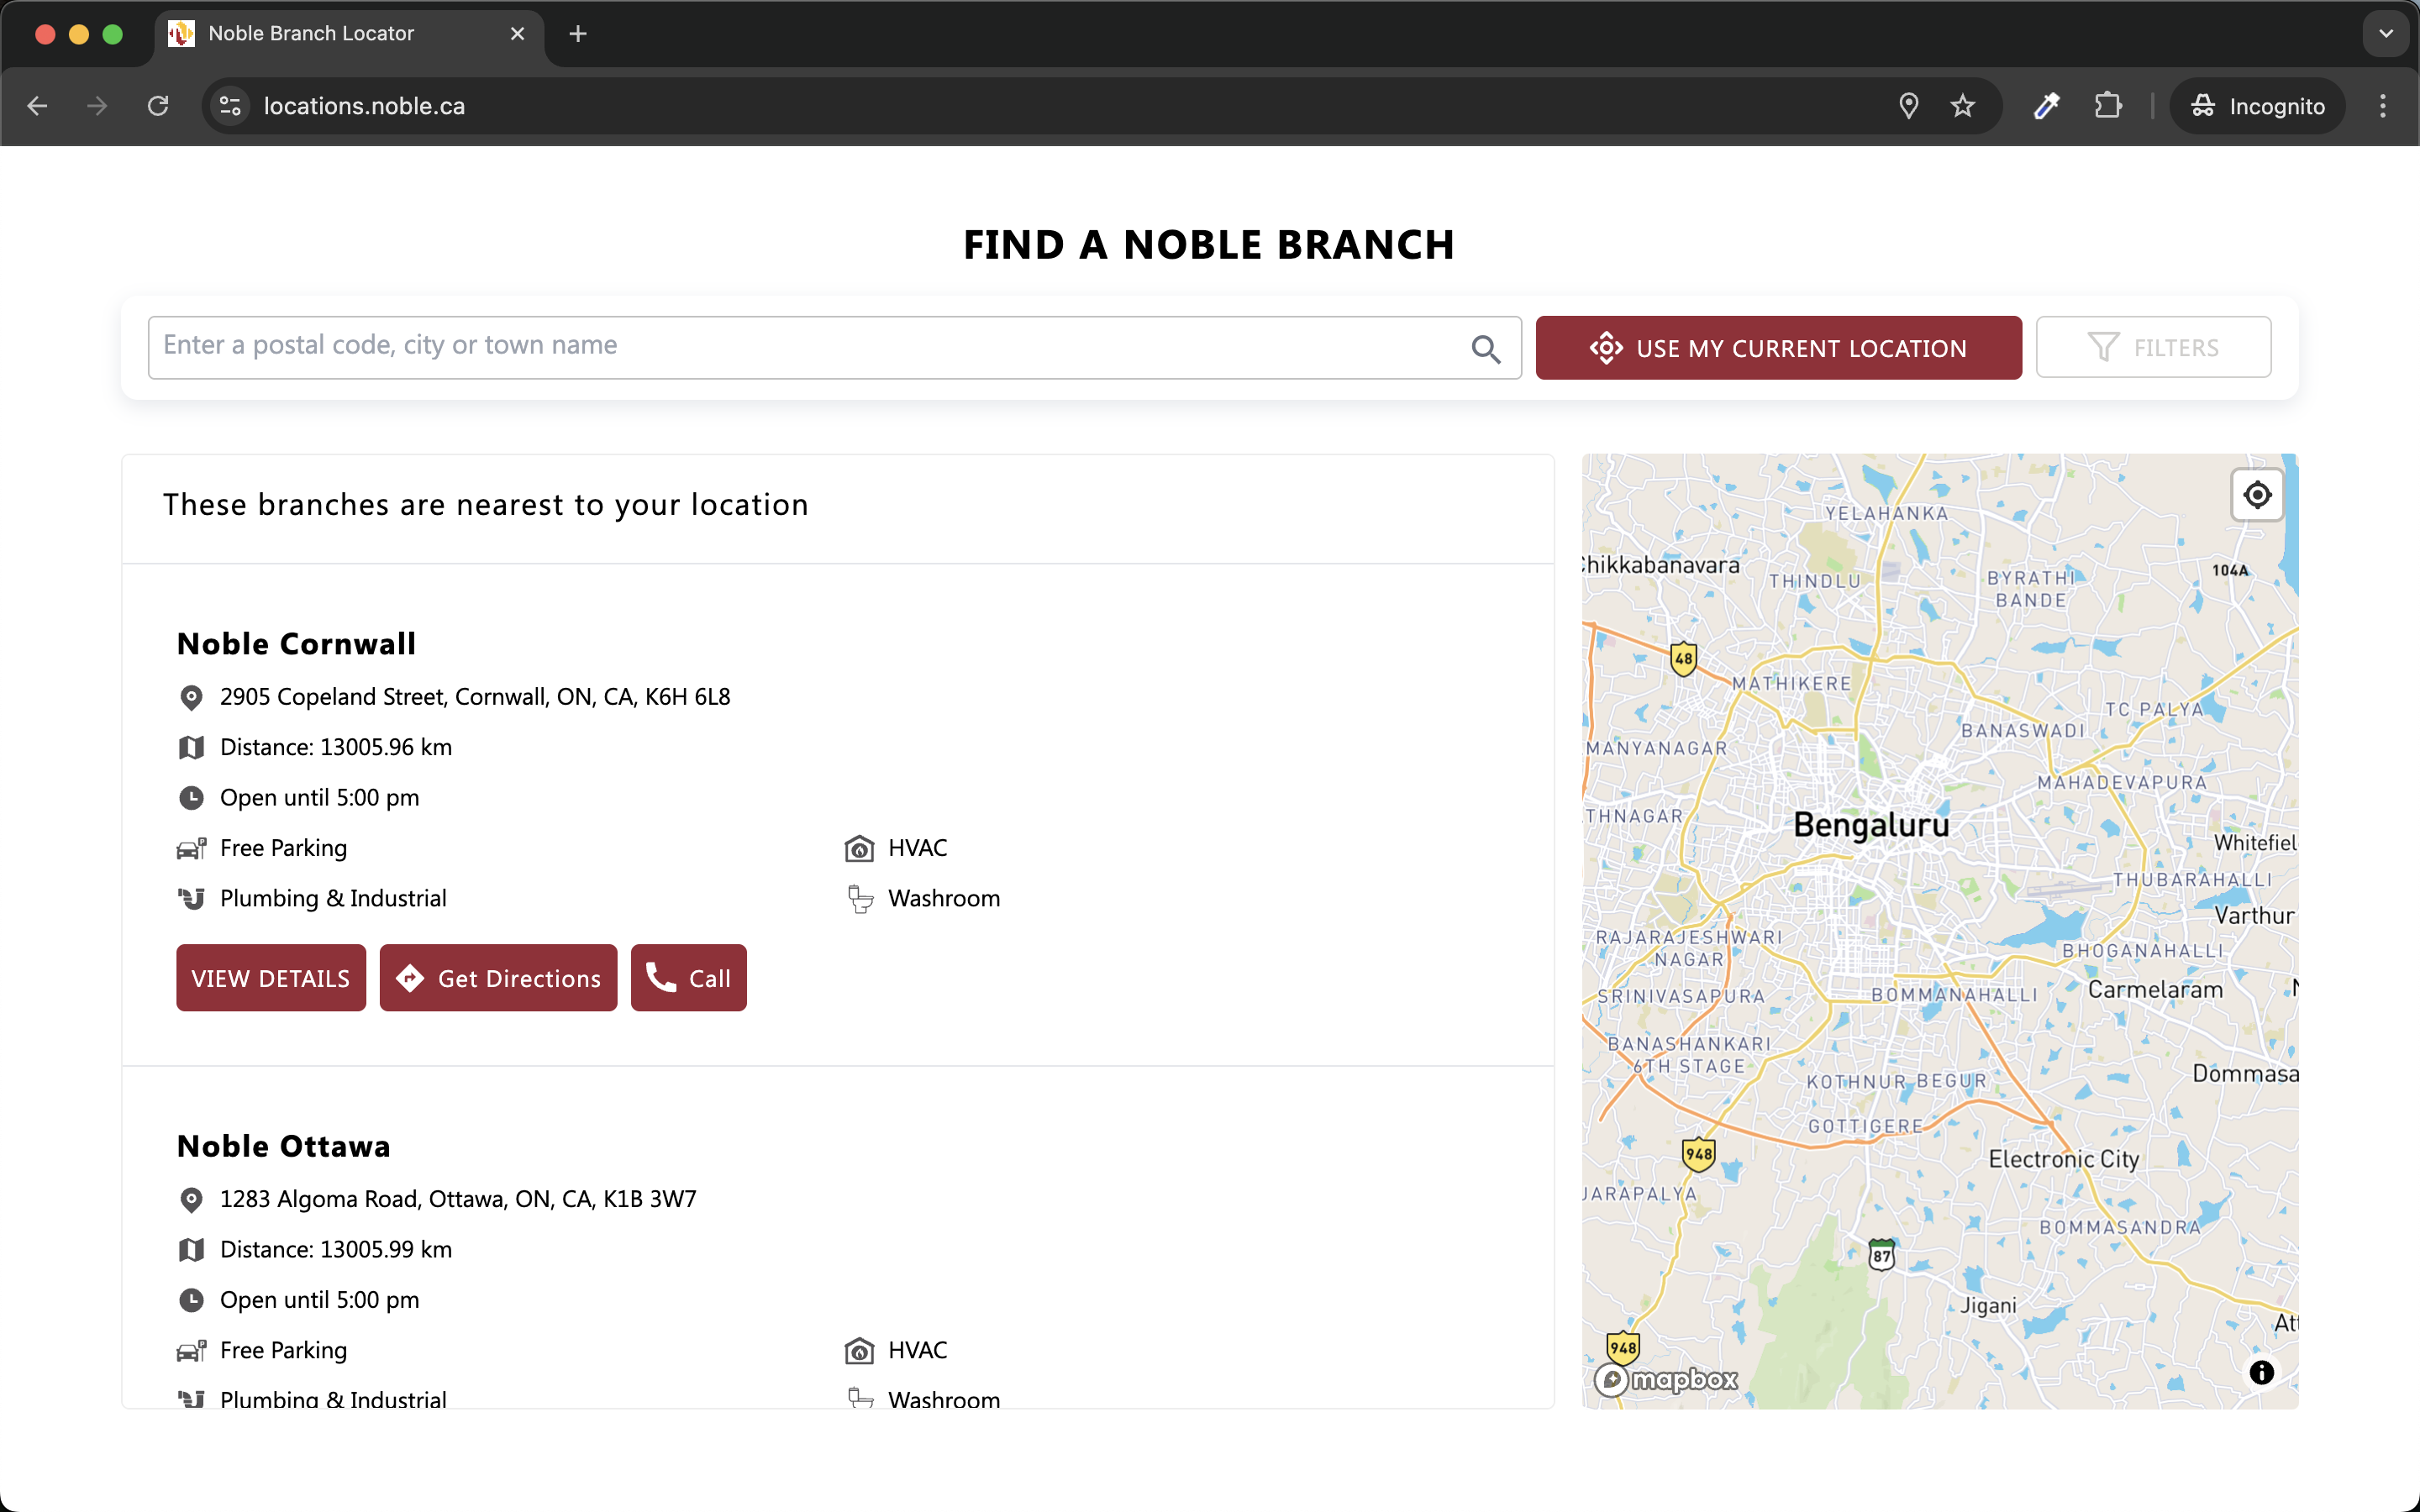Open Chrome three-dot menu
Screen dimensions: 2420x1512
tap(2383, 106)
